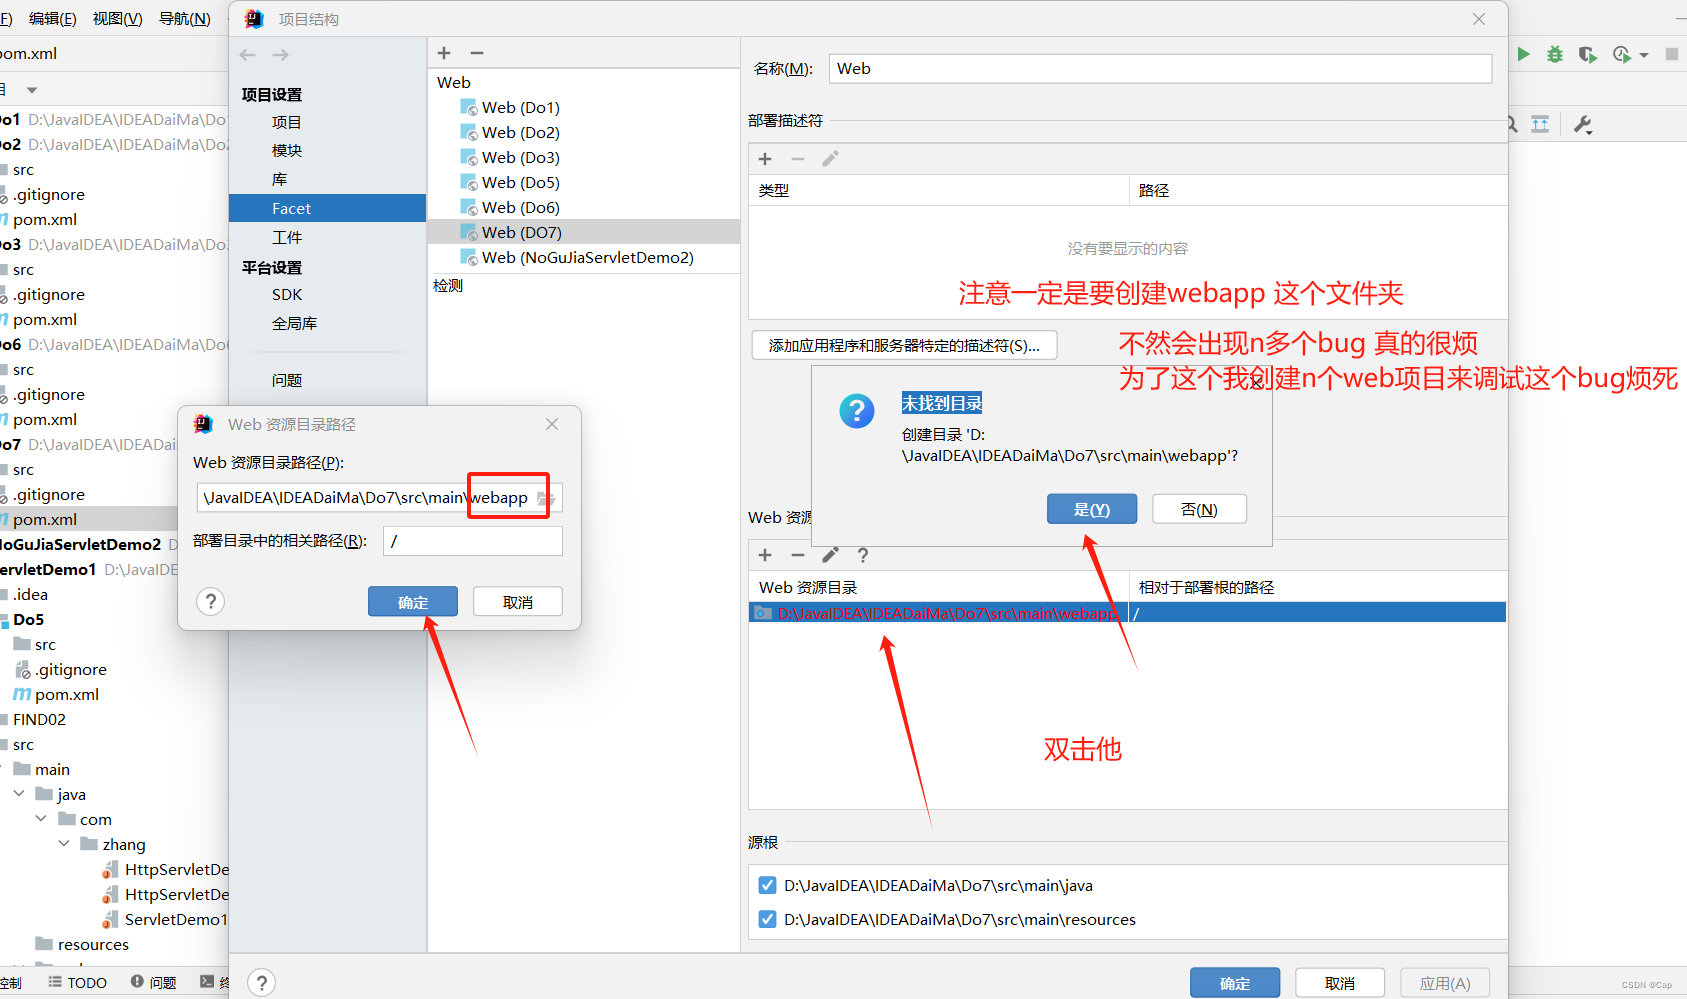Open View menu in menu bar
Screen dimensions: 1687x999
(117, 19)
